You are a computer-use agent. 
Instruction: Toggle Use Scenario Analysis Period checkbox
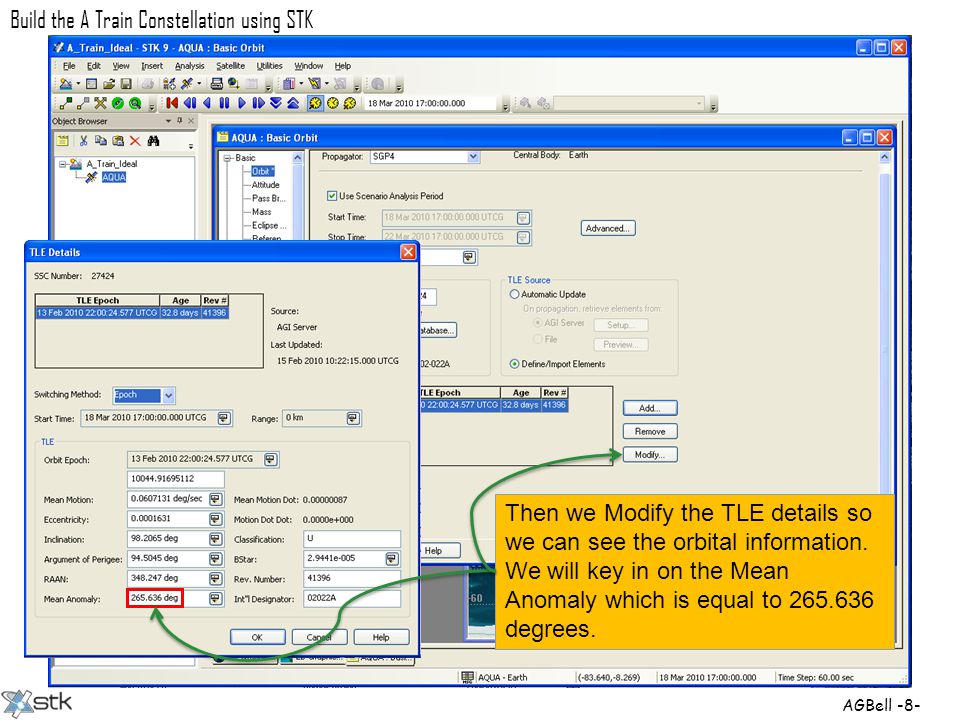click(x=332, y=196)
